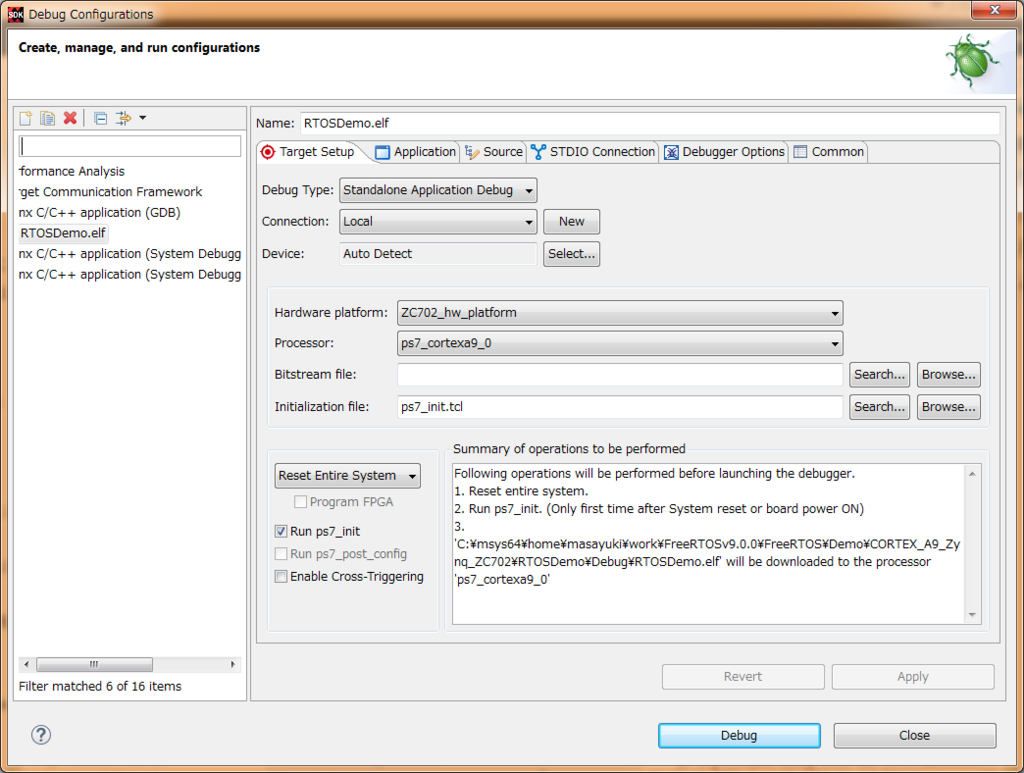Click Browse... for Initialization file

point(948,407)
